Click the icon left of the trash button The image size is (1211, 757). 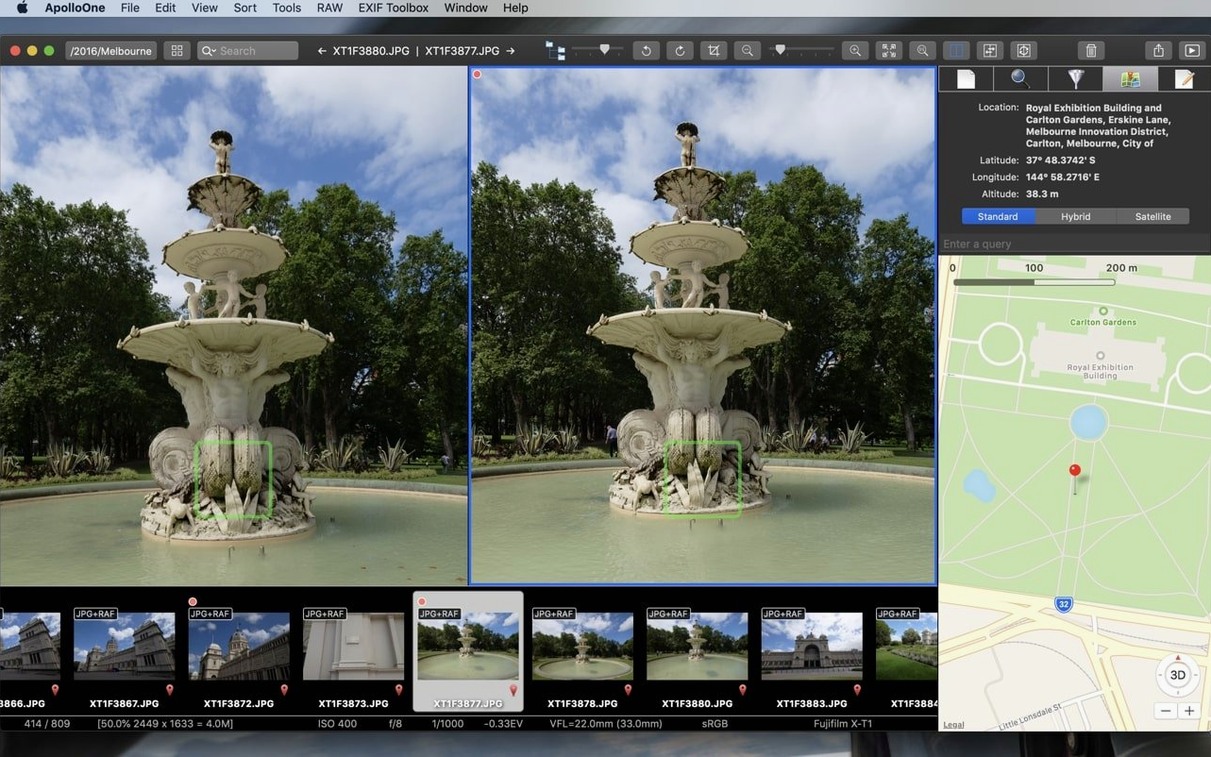click(x=1024, y=51)
